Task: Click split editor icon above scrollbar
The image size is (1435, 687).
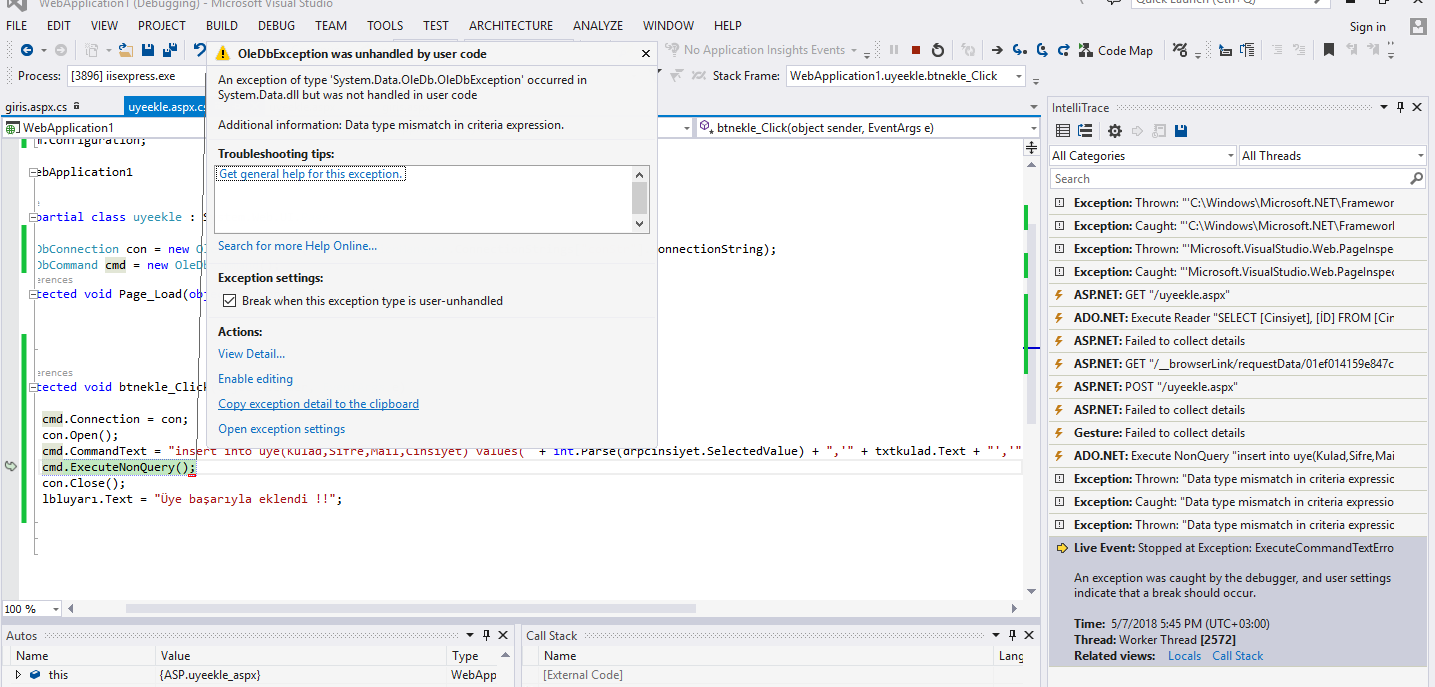Action: click(1032, 148)
